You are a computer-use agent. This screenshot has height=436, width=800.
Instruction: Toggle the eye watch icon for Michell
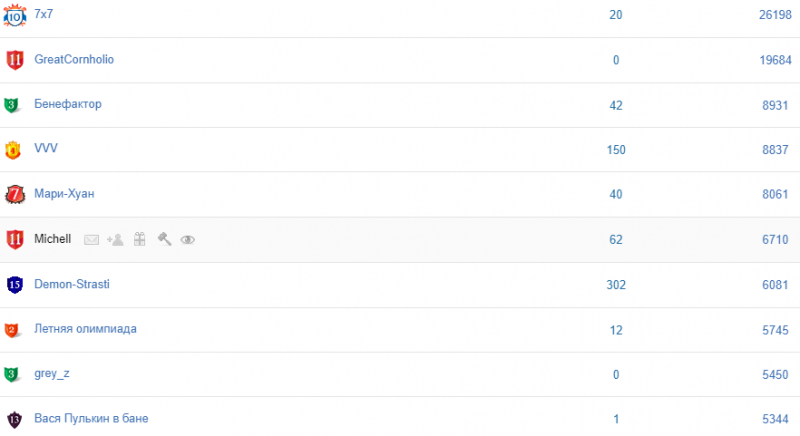click(188, 240)
